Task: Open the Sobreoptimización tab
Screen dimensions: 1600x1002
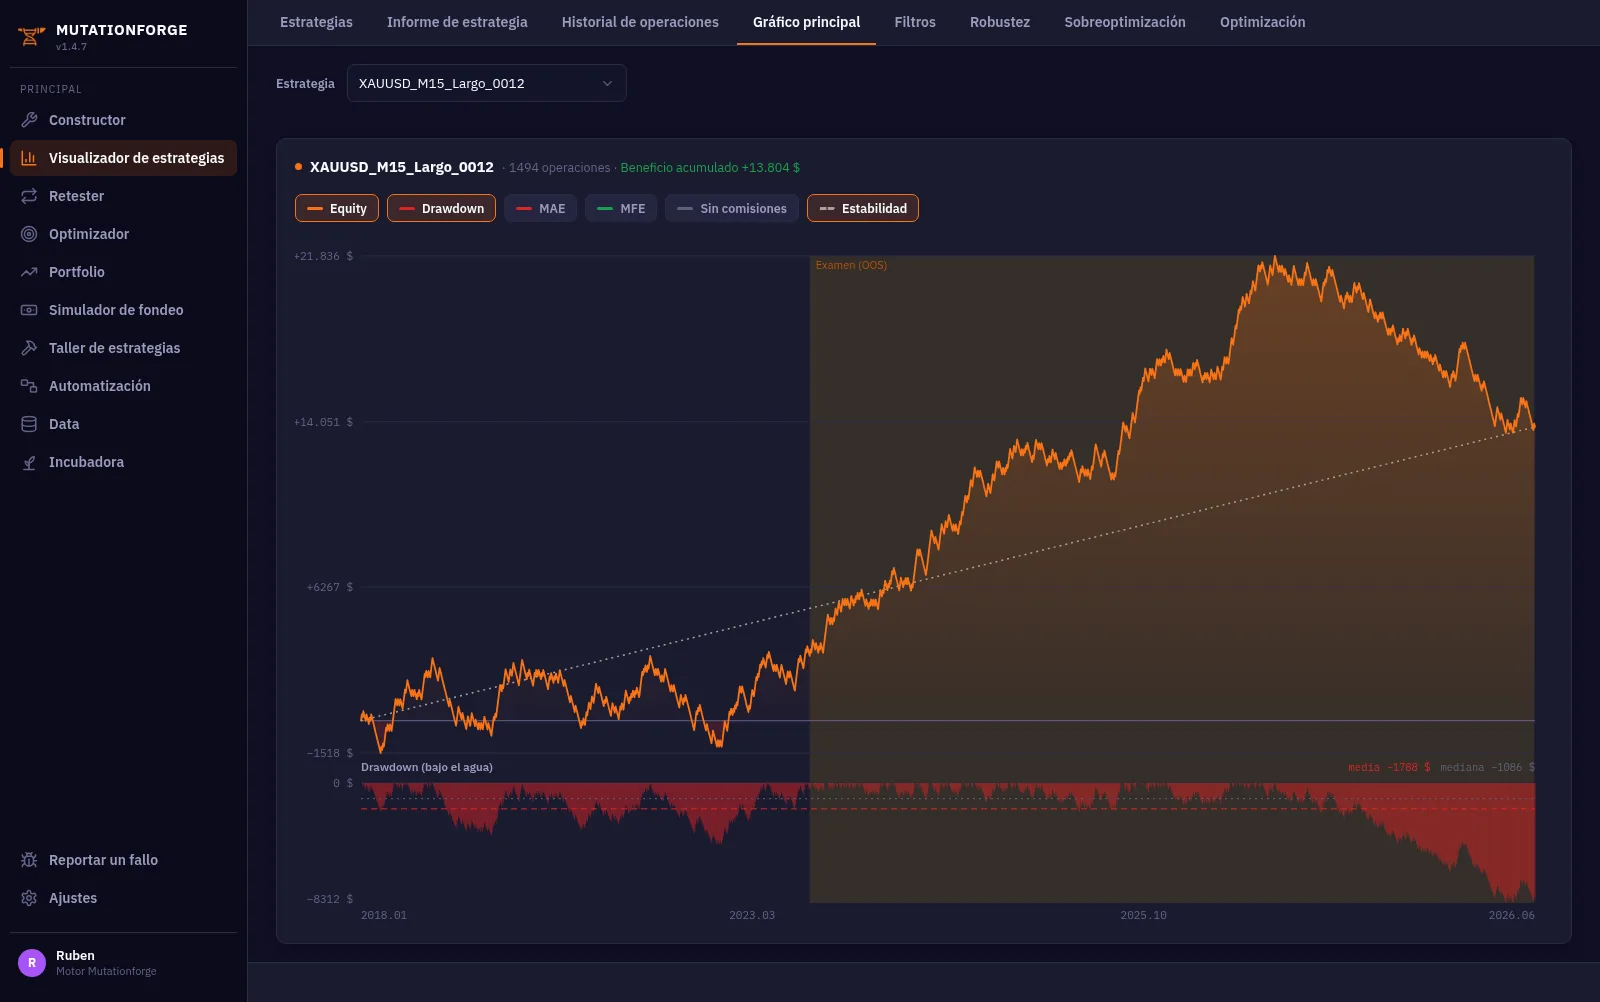Action: point(1125,22)
